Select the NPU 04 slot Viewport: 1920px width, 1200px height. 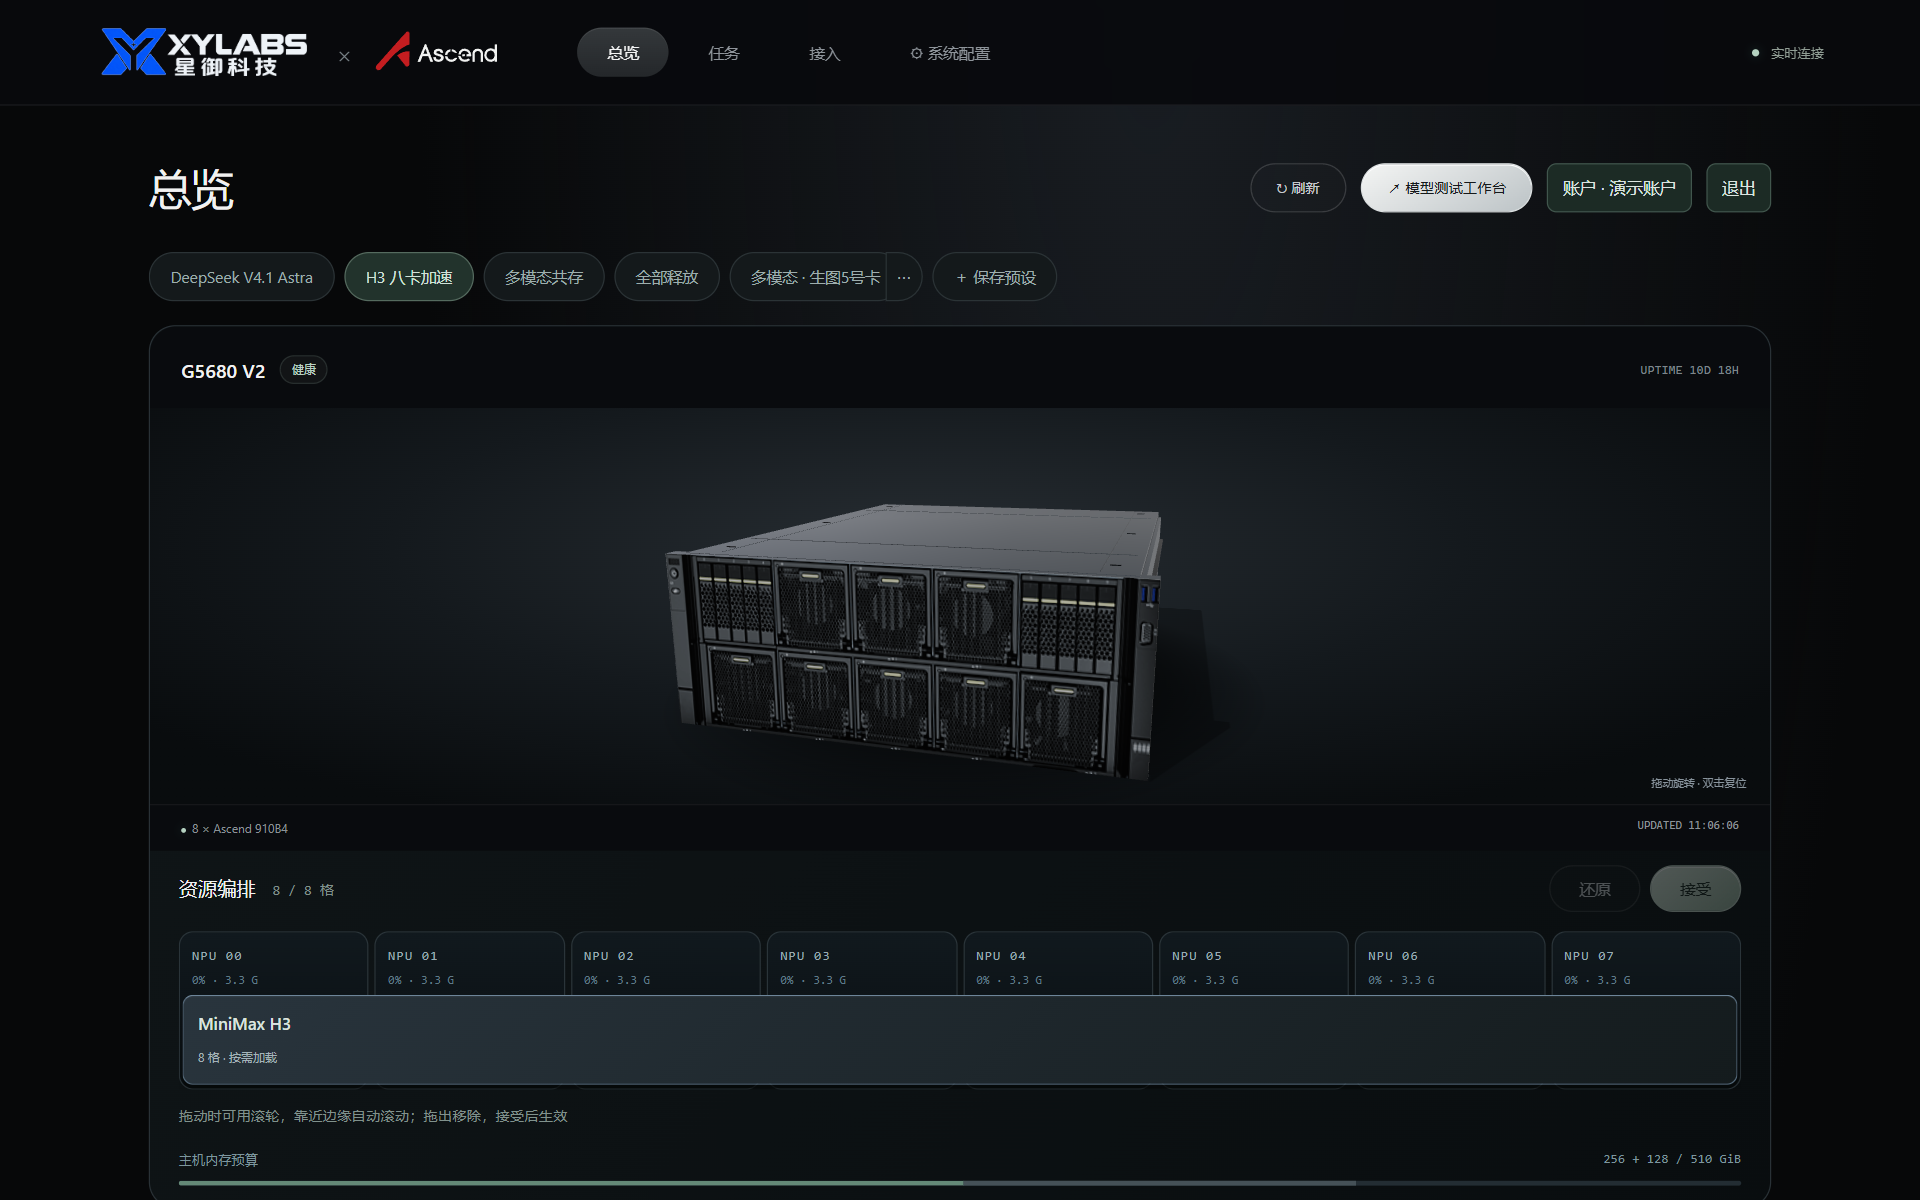pos(1057,965)
